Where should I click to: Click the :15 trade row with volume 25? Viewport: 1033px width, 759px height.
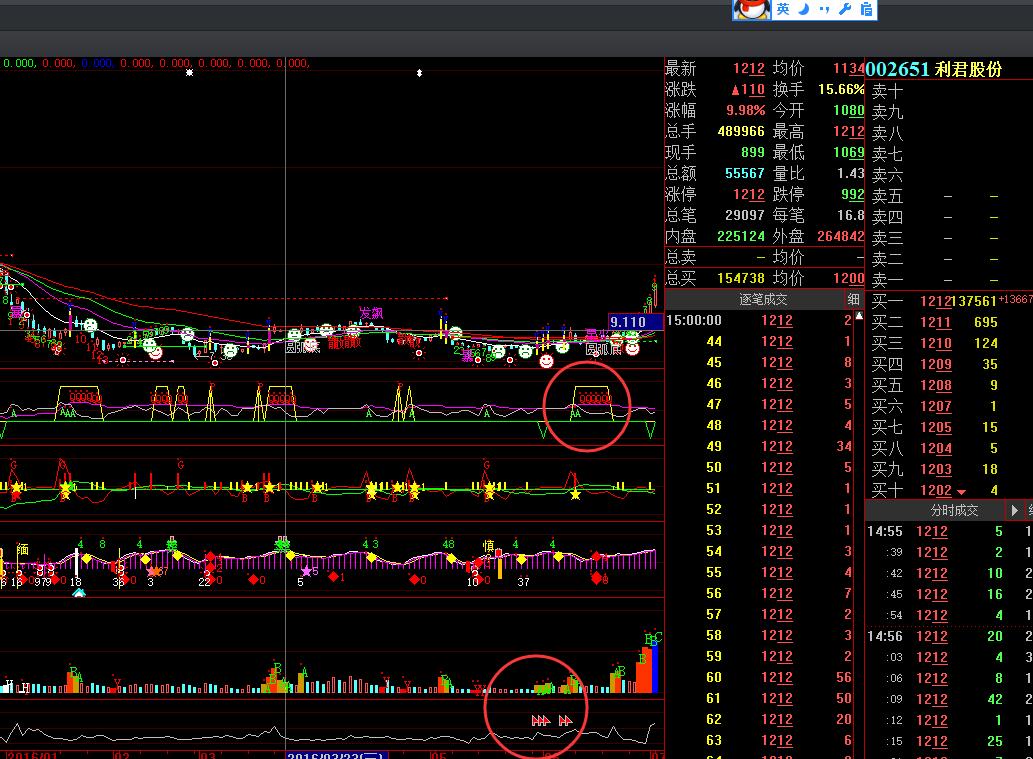tap(949, 741)
